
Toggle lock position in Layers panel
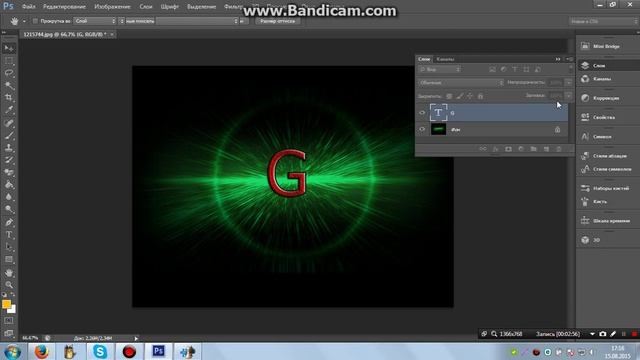470,96
